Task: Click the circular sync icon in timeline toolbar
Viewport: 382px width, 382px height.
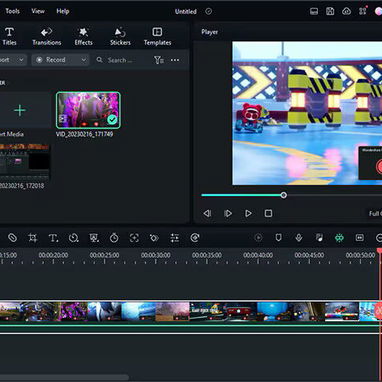Action: [195, 238]
